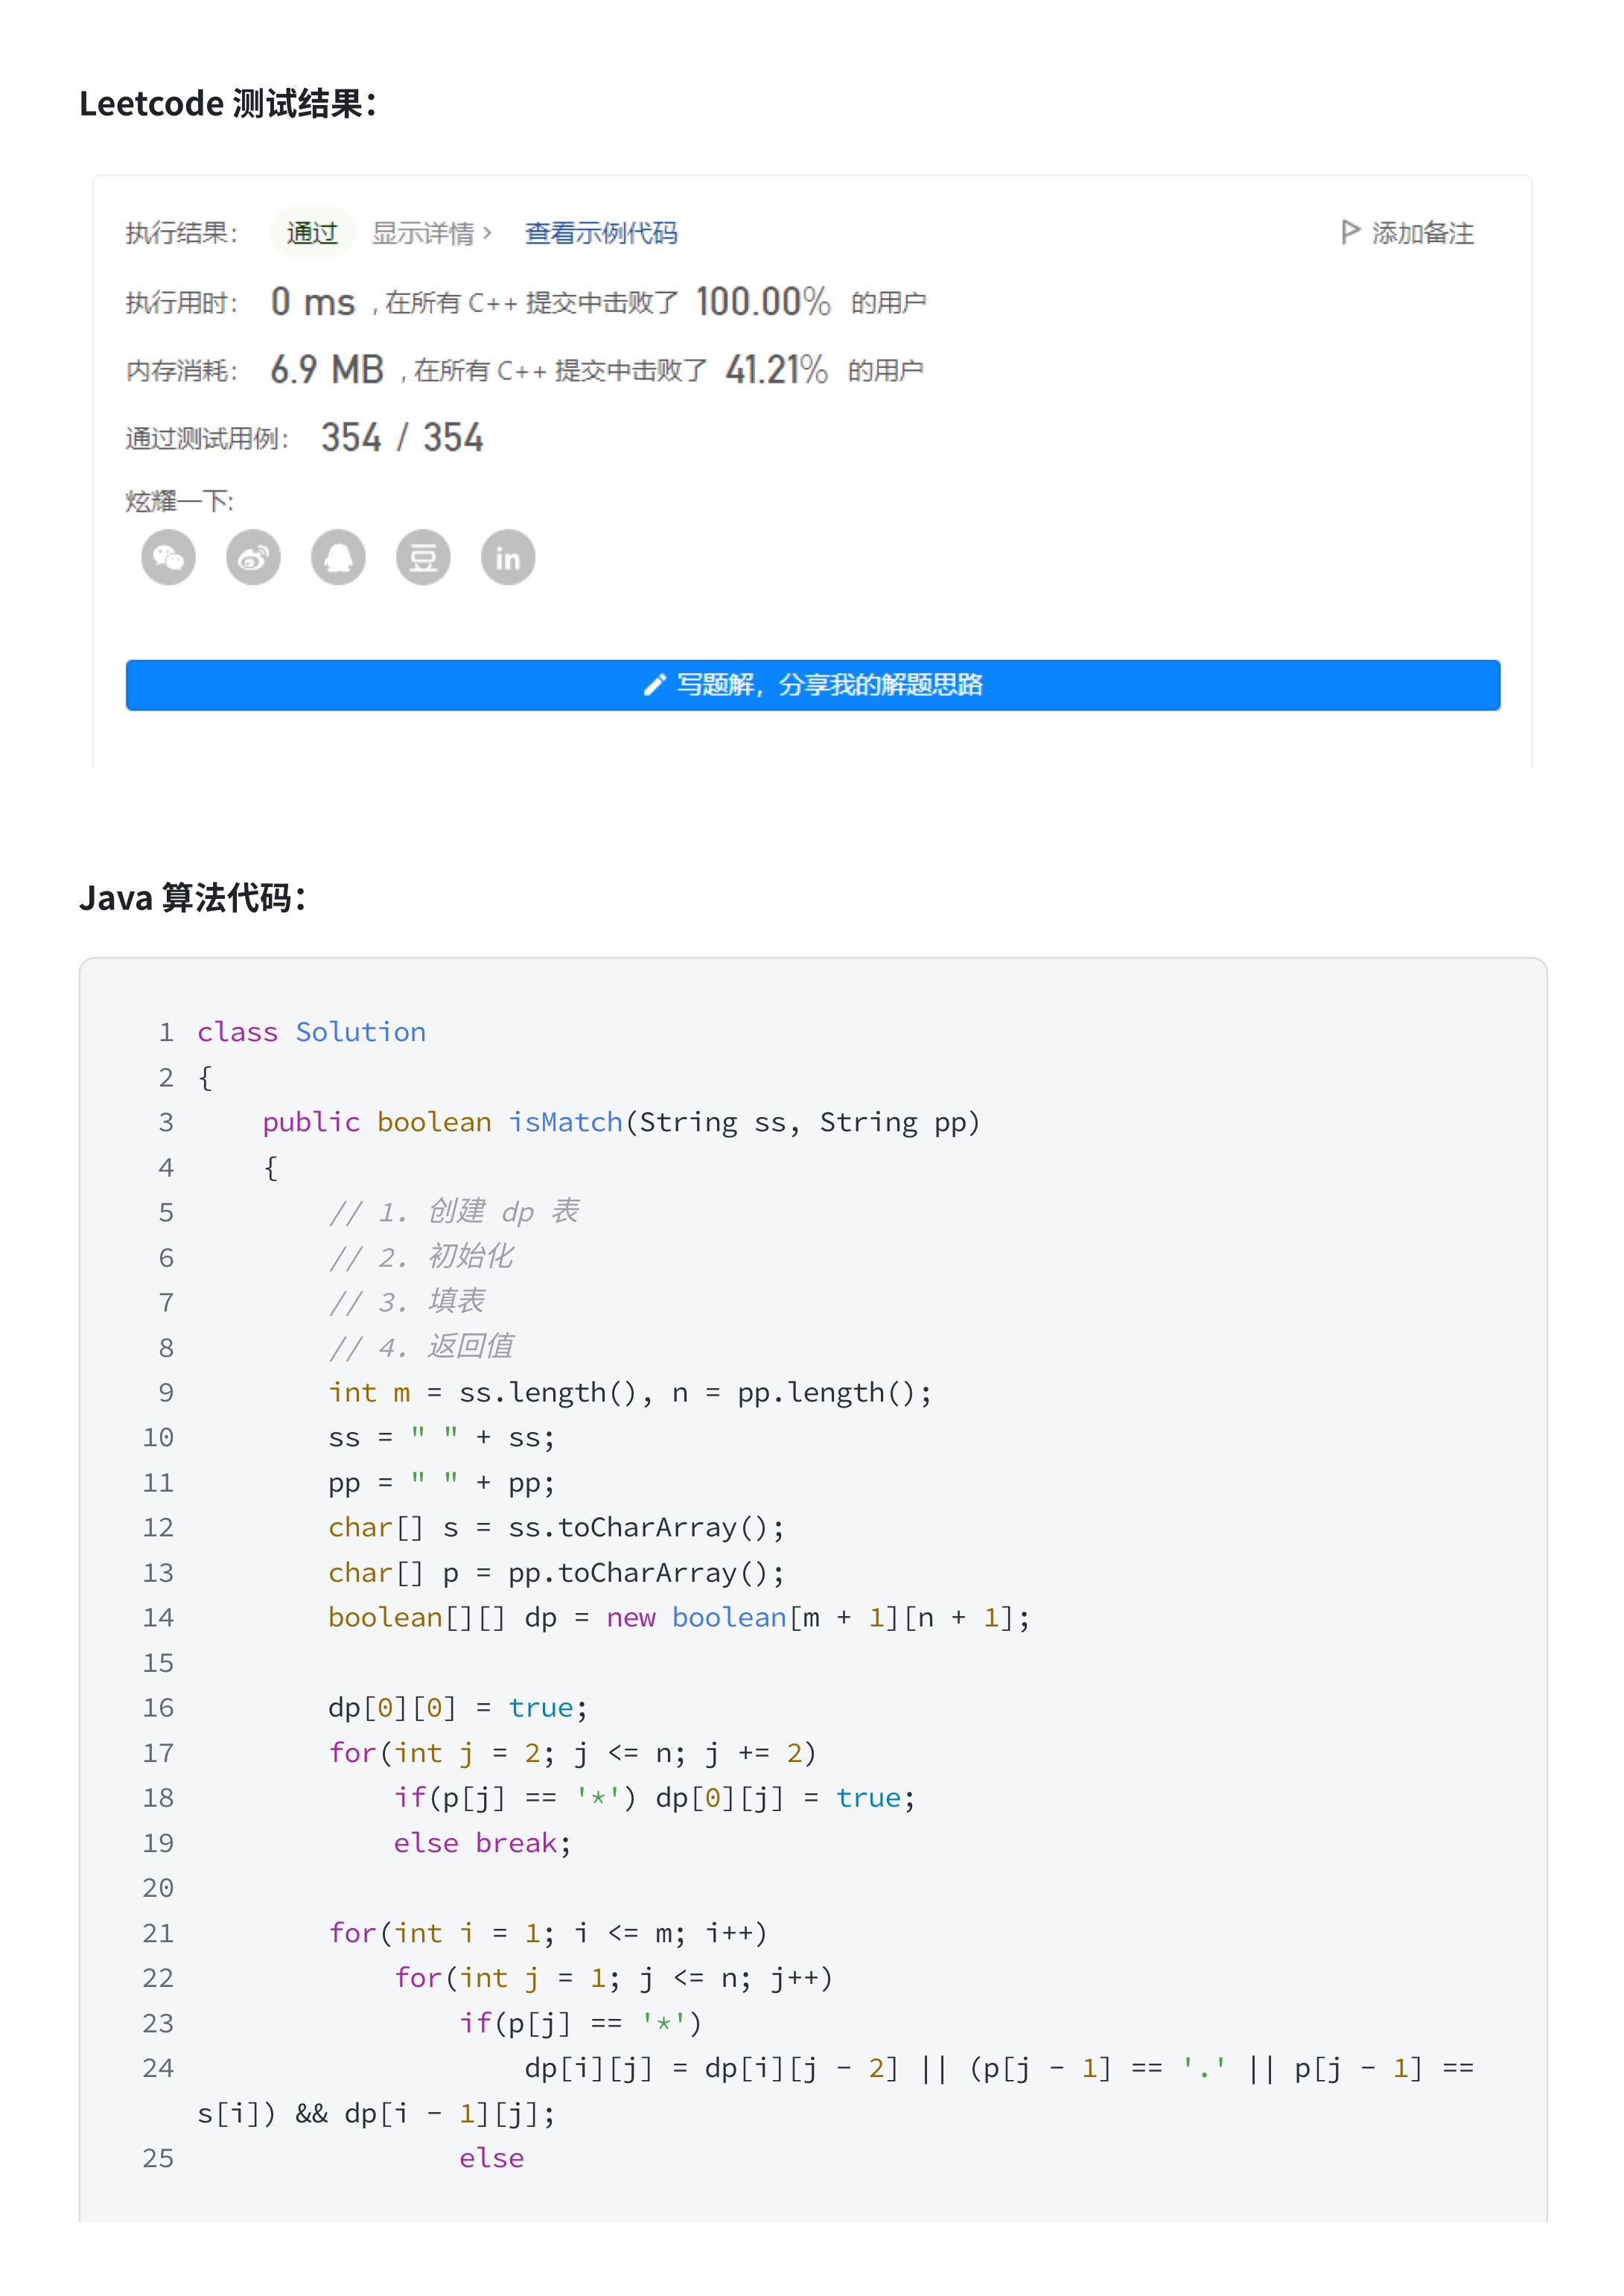The image size is (1624, 2296).
Task: Share to Douban using the 豆 icon
Action: tap(423, 557)
